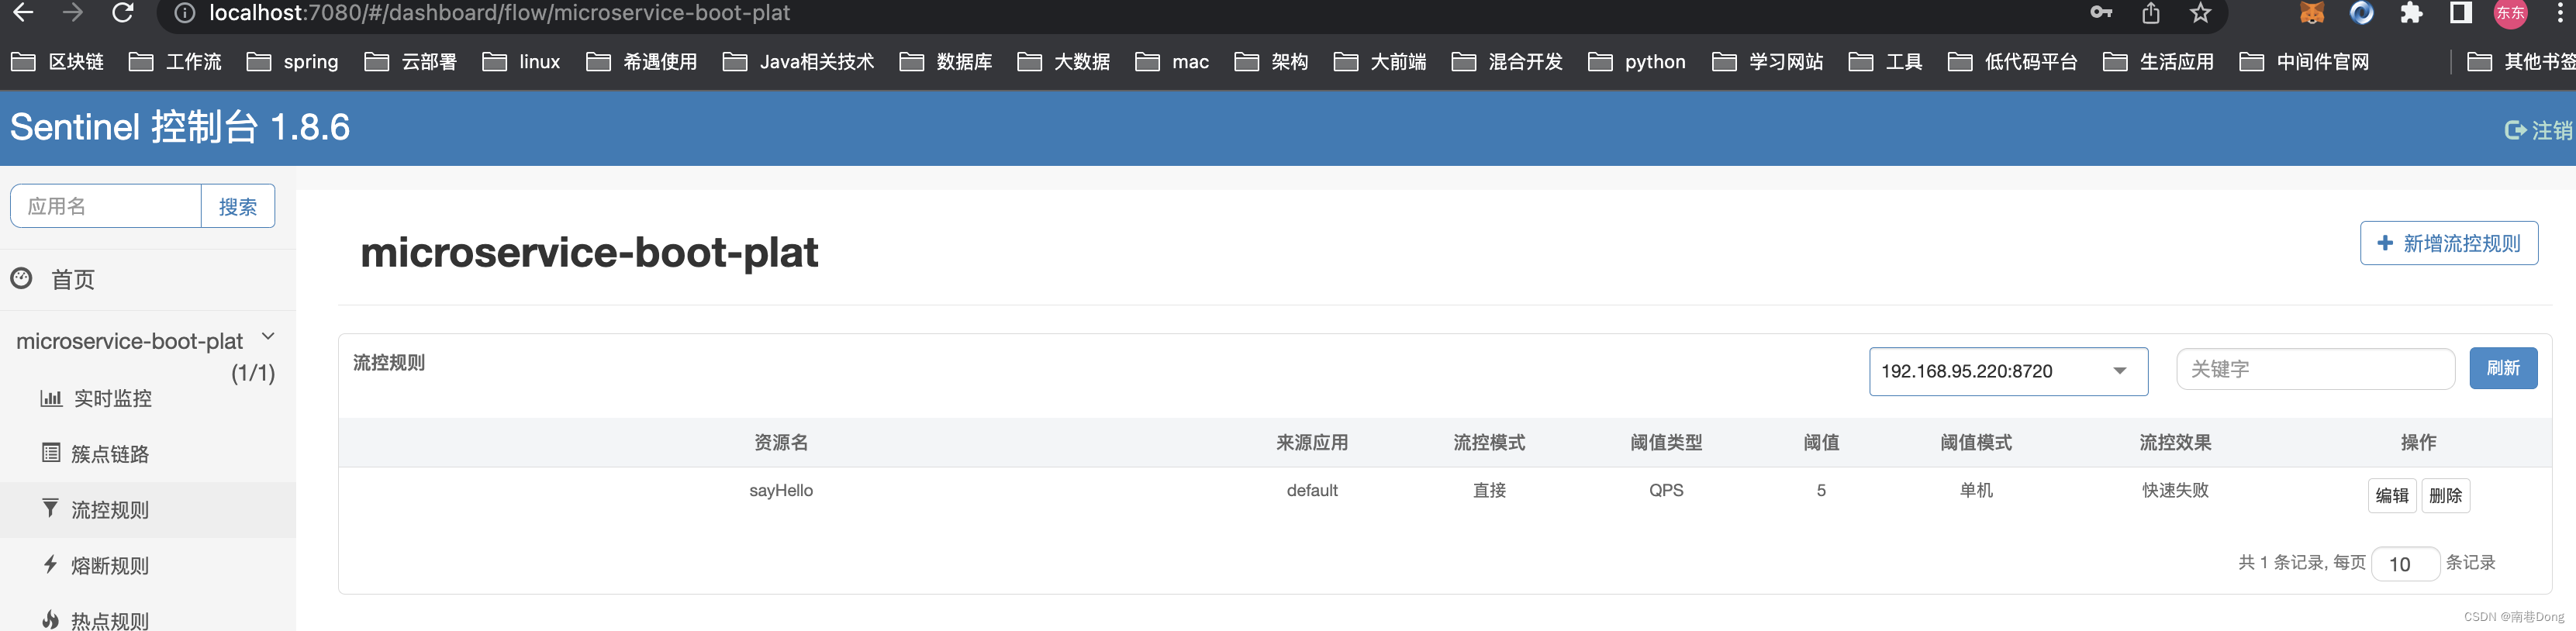This screenshot has width=2576, height=631.
Task: Click the 实时监控 bar chart icon
Action: click(50, 398)
